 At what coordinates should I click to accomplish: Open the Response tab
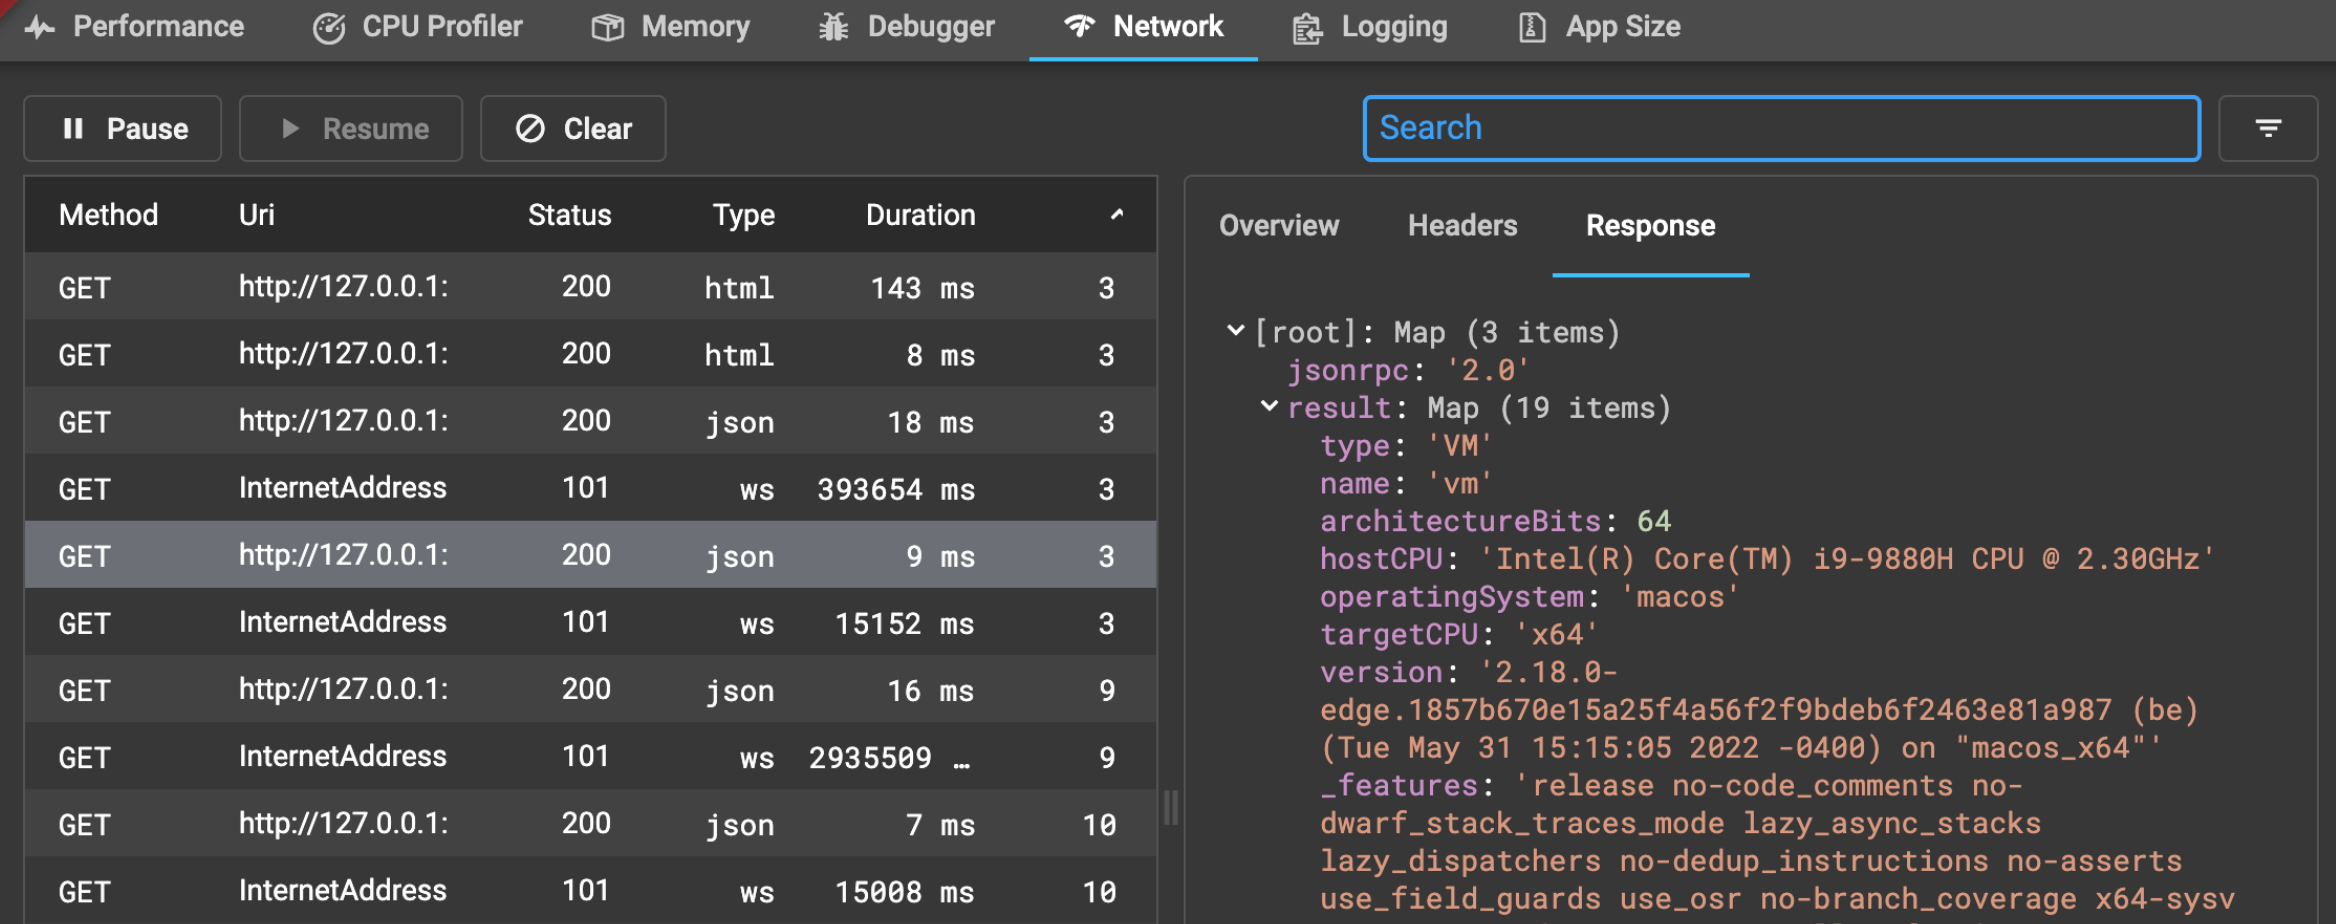click(x=1650, y=226)
